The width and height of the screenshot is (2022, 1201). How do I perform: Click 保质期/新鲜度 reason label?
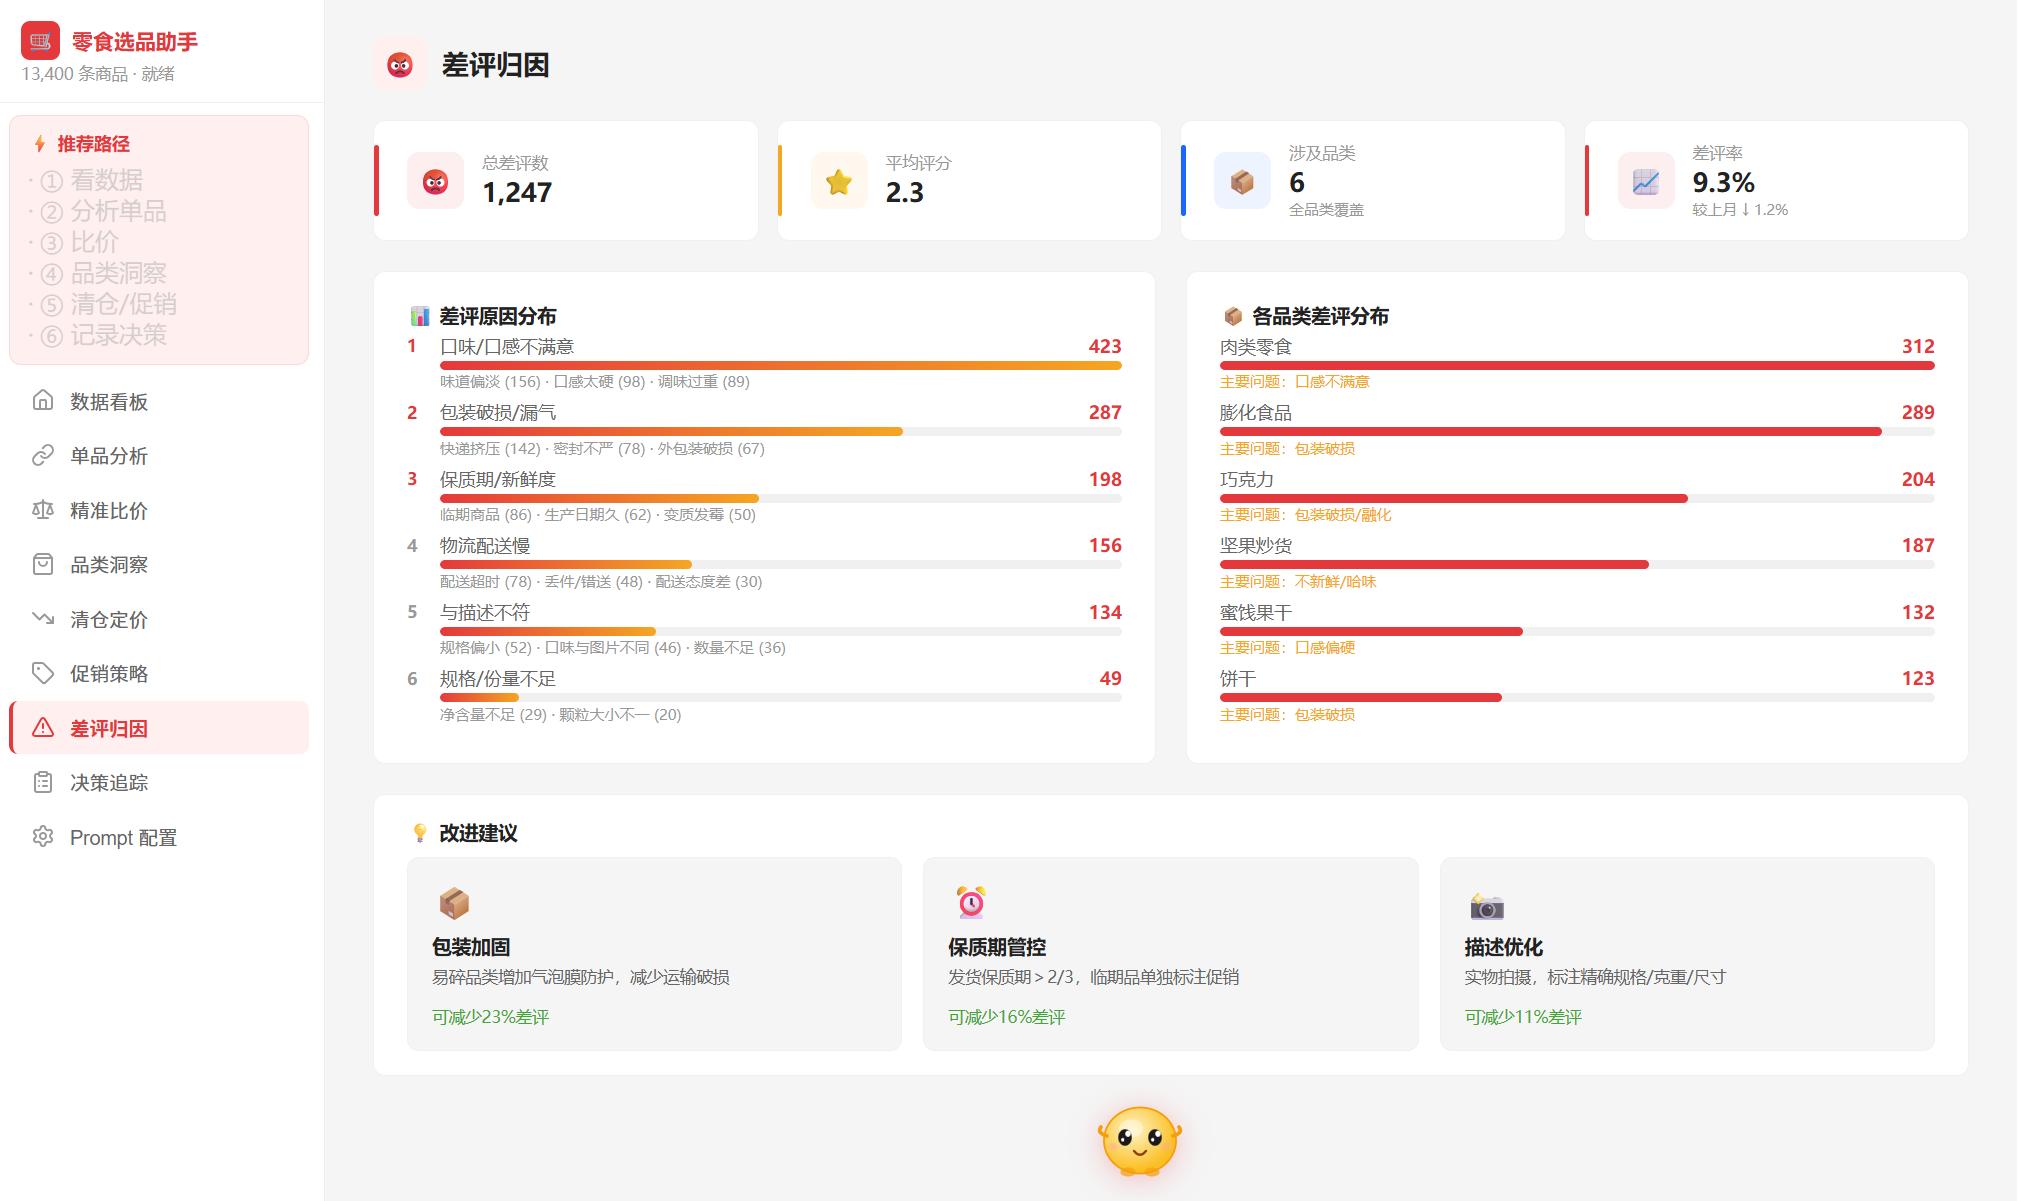tap(498, 479)
